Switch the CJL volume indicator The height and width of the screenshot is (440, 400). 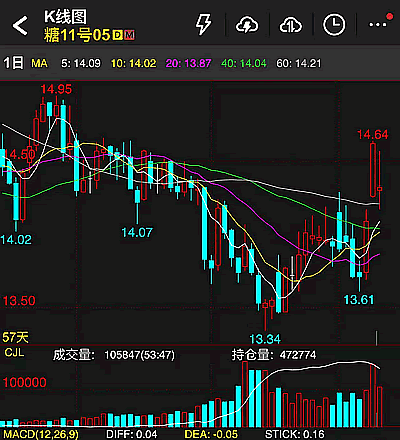click(14, 352)
